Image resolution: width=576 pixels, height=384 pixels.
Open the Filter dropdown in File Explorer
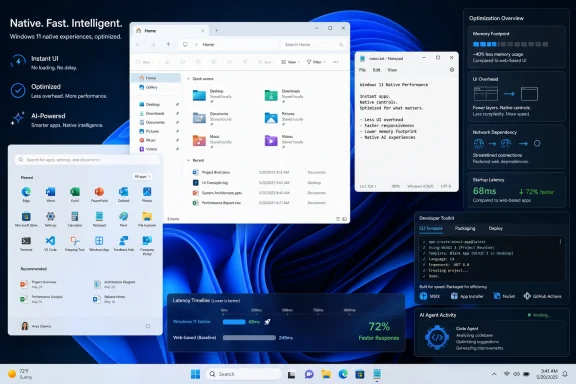click(316, 62)
